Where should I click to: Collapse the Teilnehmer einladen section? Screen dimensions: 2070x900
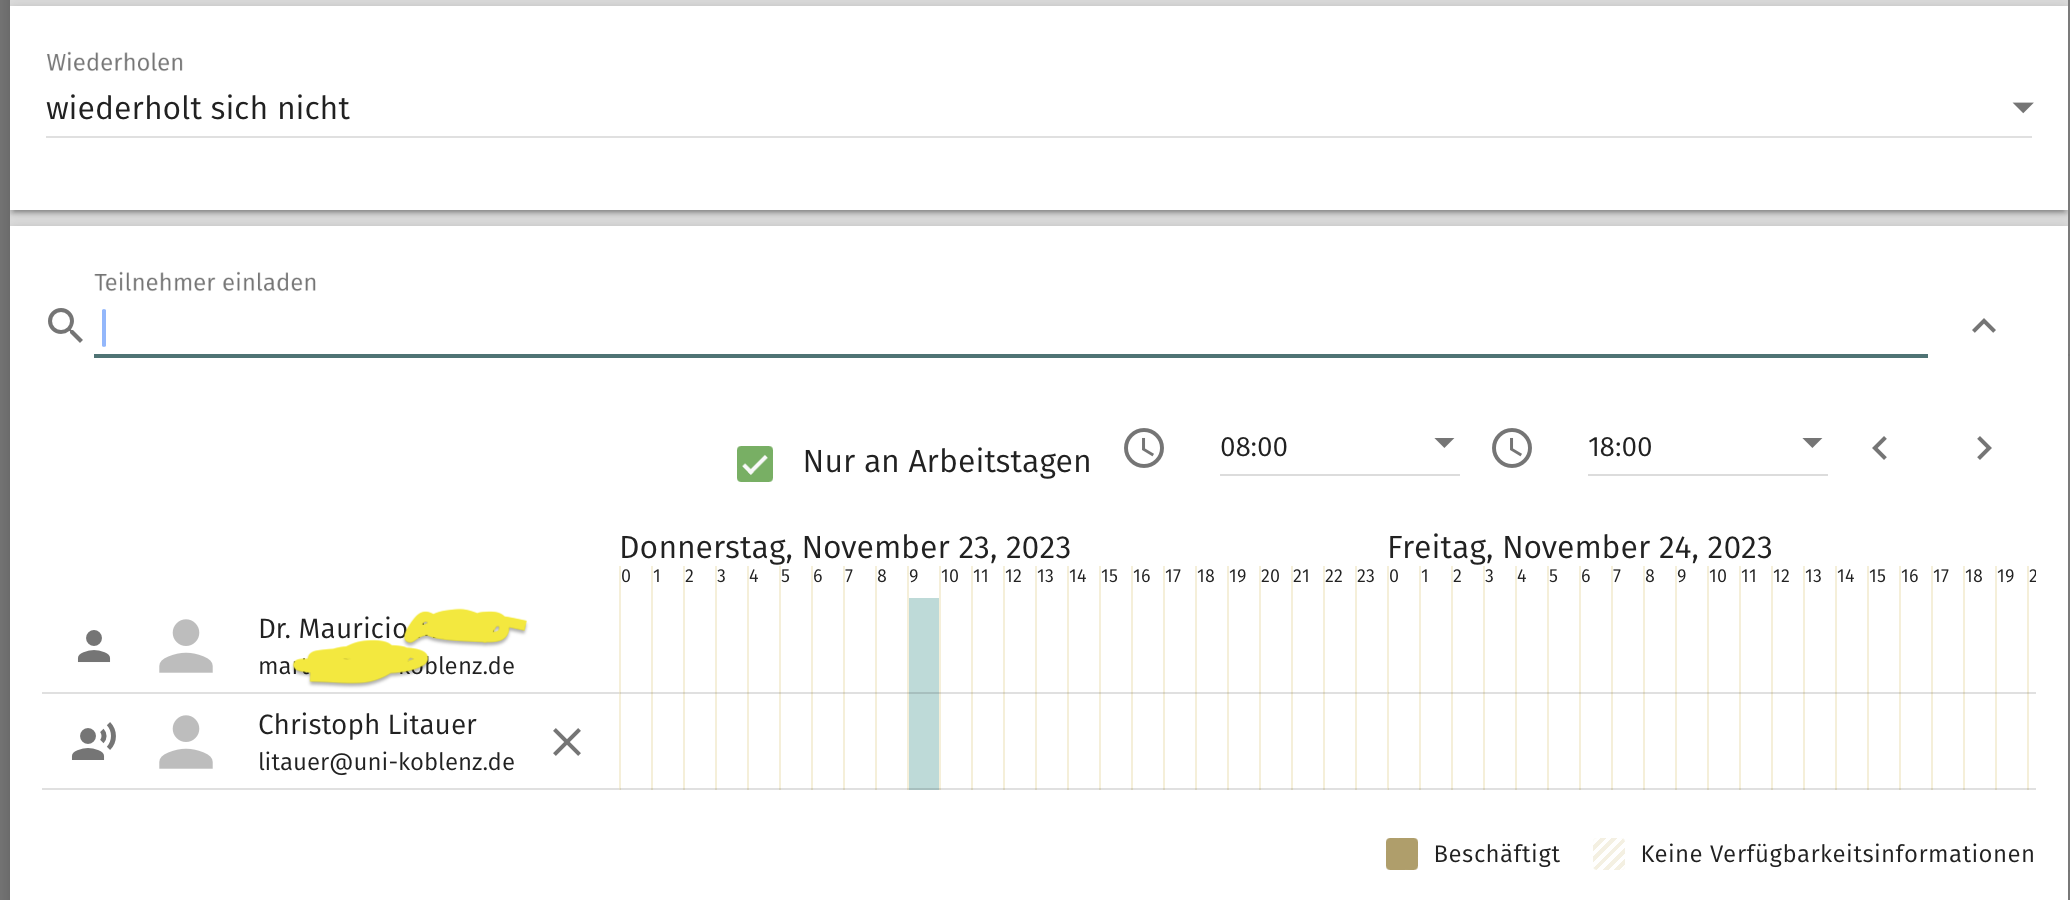point(1984,326)
